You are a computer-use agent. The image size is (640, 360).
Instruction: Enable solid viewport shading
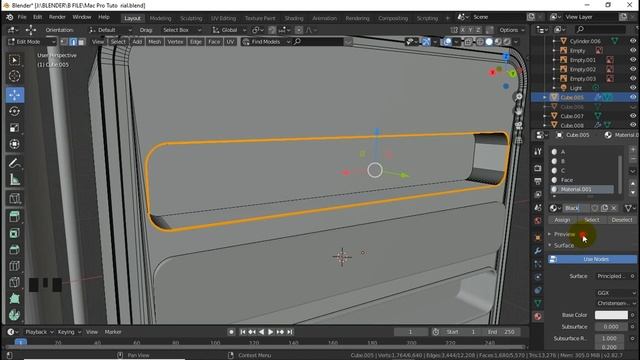[489, 42]
